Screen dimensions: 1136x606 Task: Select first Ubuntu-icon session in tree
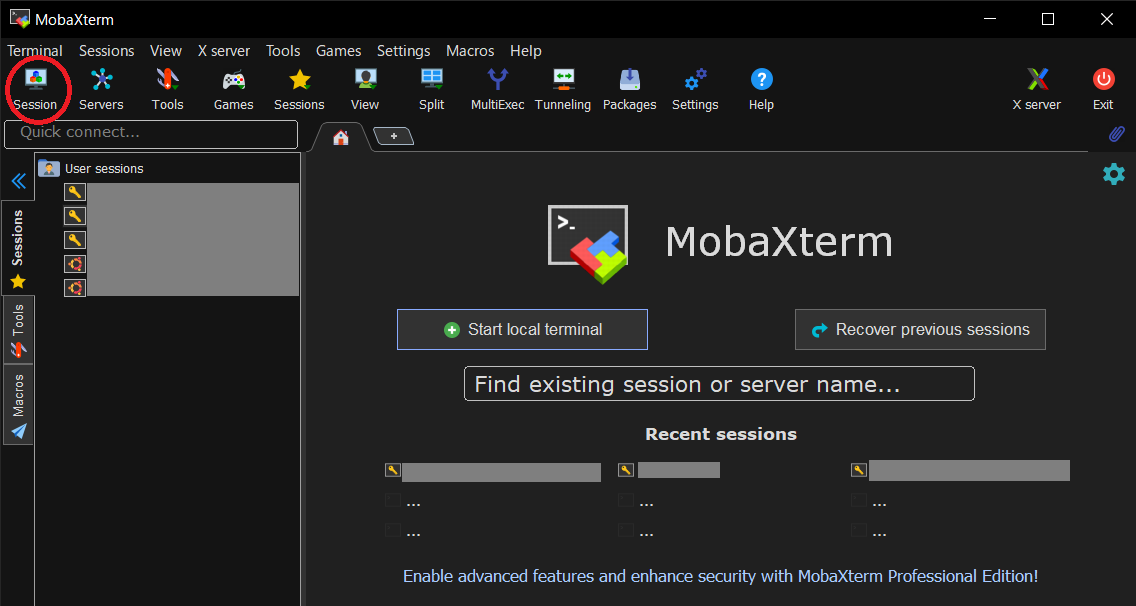click(x=181, y=264)
